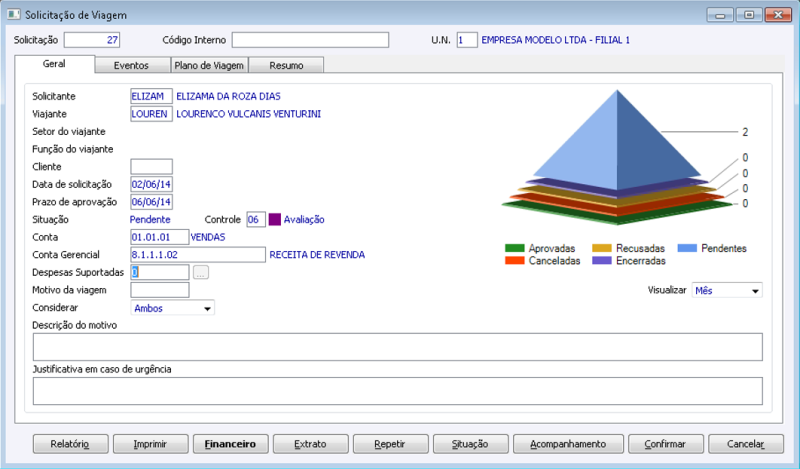Screen dimensions: 800x469
Task: Click the Solicitante code field ELIZAM
Action: pos(152,96)
